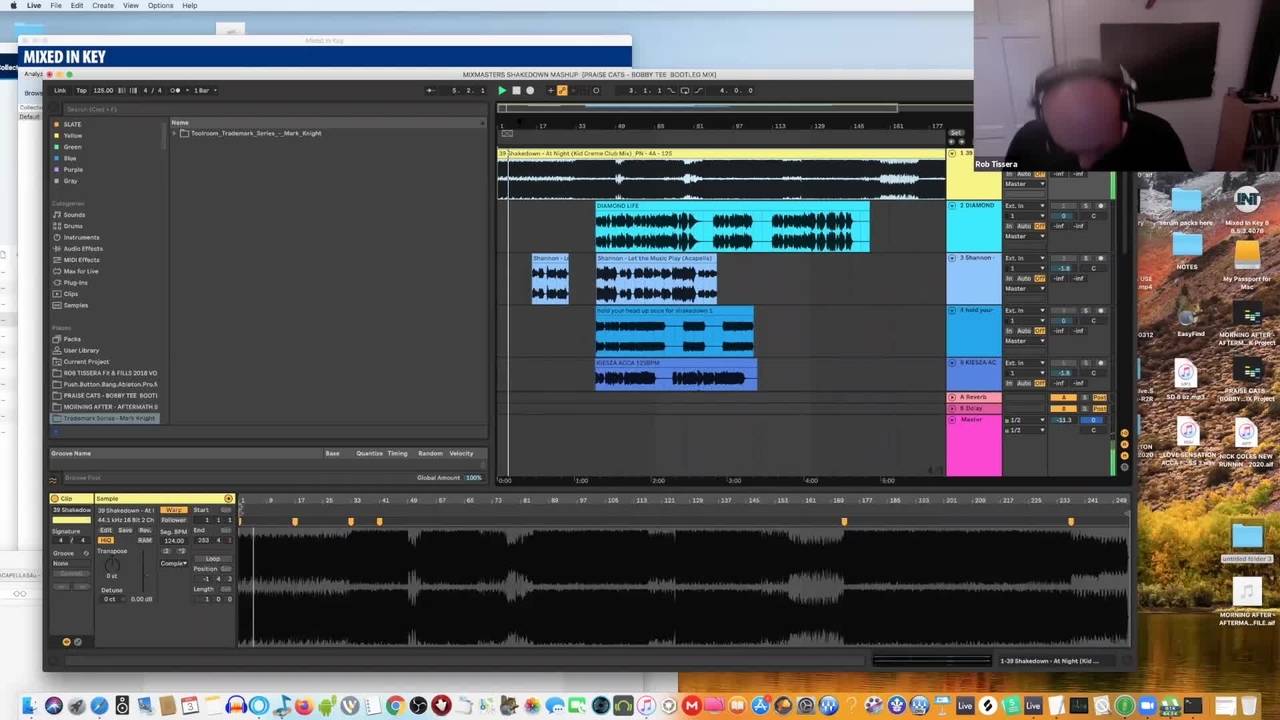Image resolution: width=1280 pixels, height=720 pixels.
Task: Open the Max for Live category
Action: 81,271
